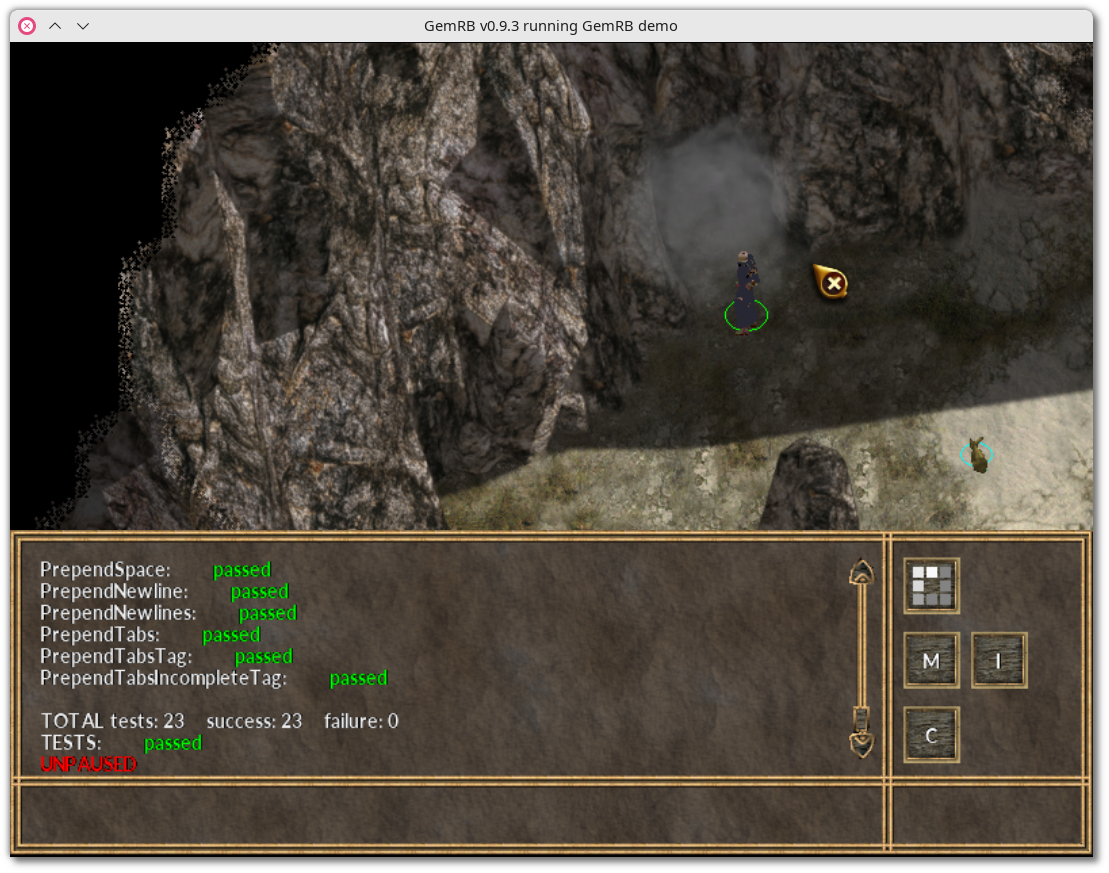Click the down chevron in title bar

pyautogui.click(x=83, y=26)
